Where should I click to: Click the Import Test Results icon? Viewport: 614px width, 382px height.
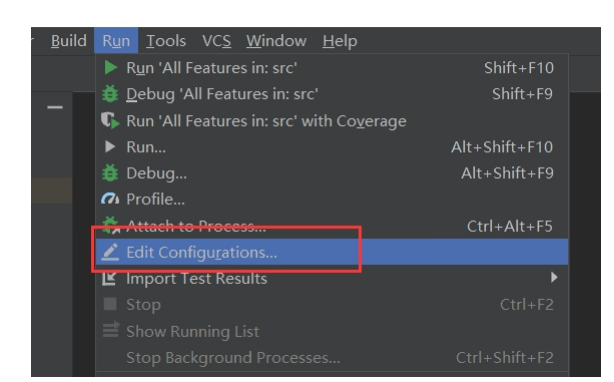[x=109, y=278]
